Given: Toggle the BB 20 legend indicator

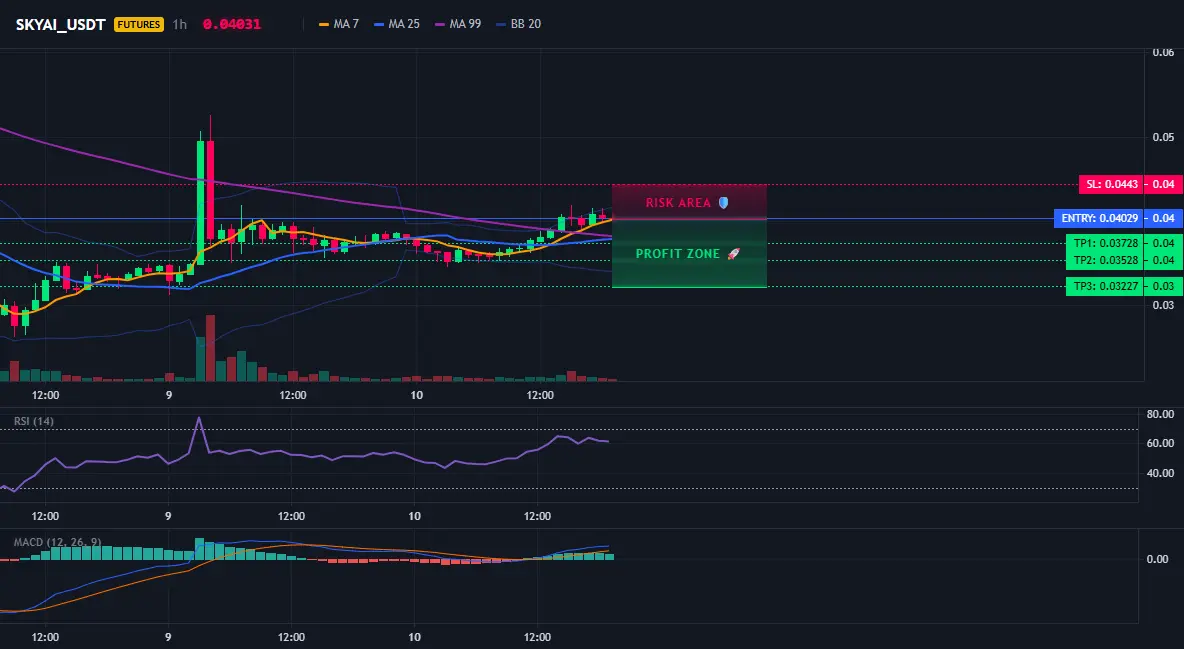Looking at the screenshot, I should point(519,24).
